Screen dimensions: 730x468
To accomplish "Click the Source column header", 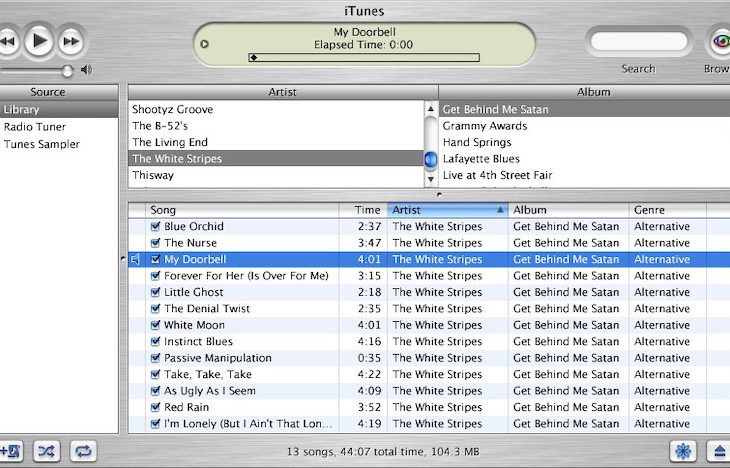I will (x=59, y=92).
